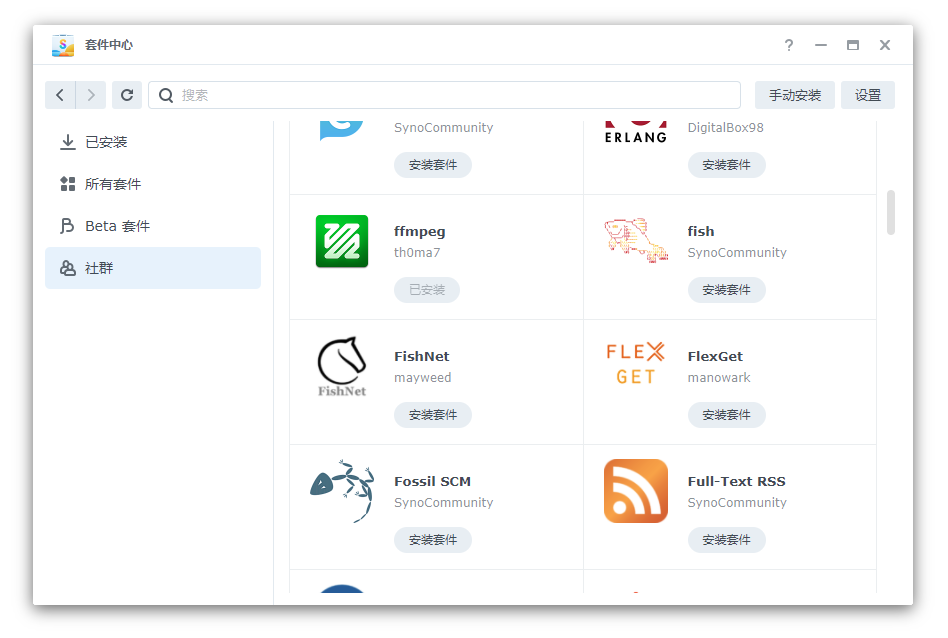Click the Package Center app icon in title bar
The height and width of the screenshot is (638, 948).
(x=63, y=45)
